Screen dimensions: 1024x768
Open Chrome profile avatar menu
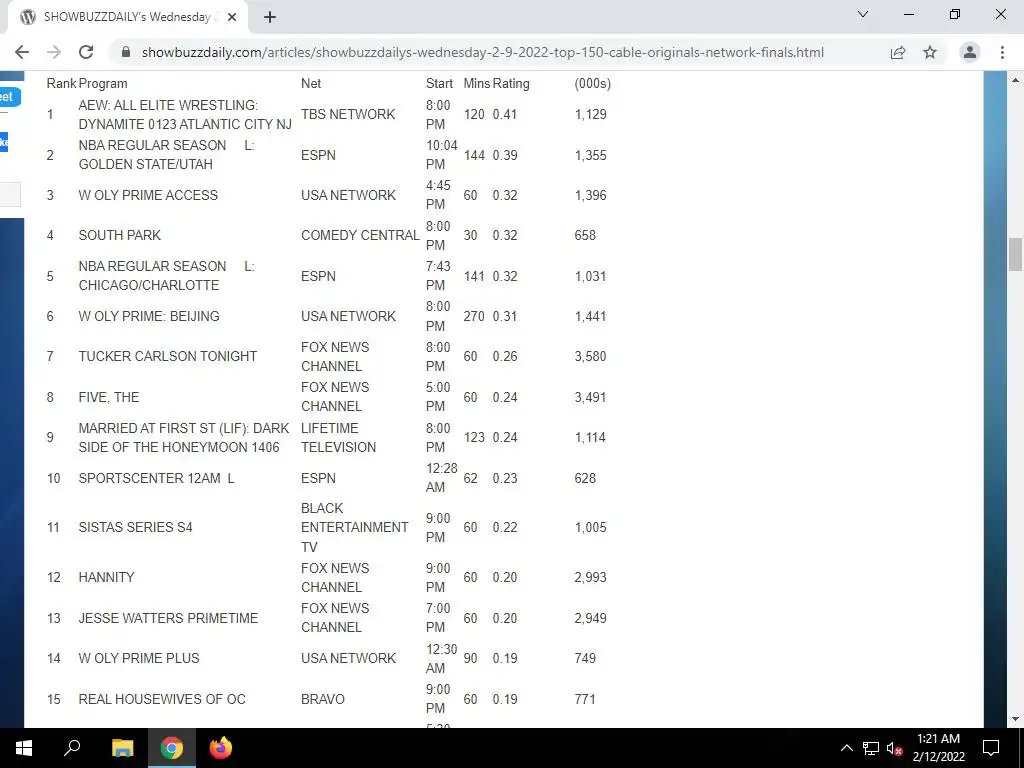[x=970, y=52]
